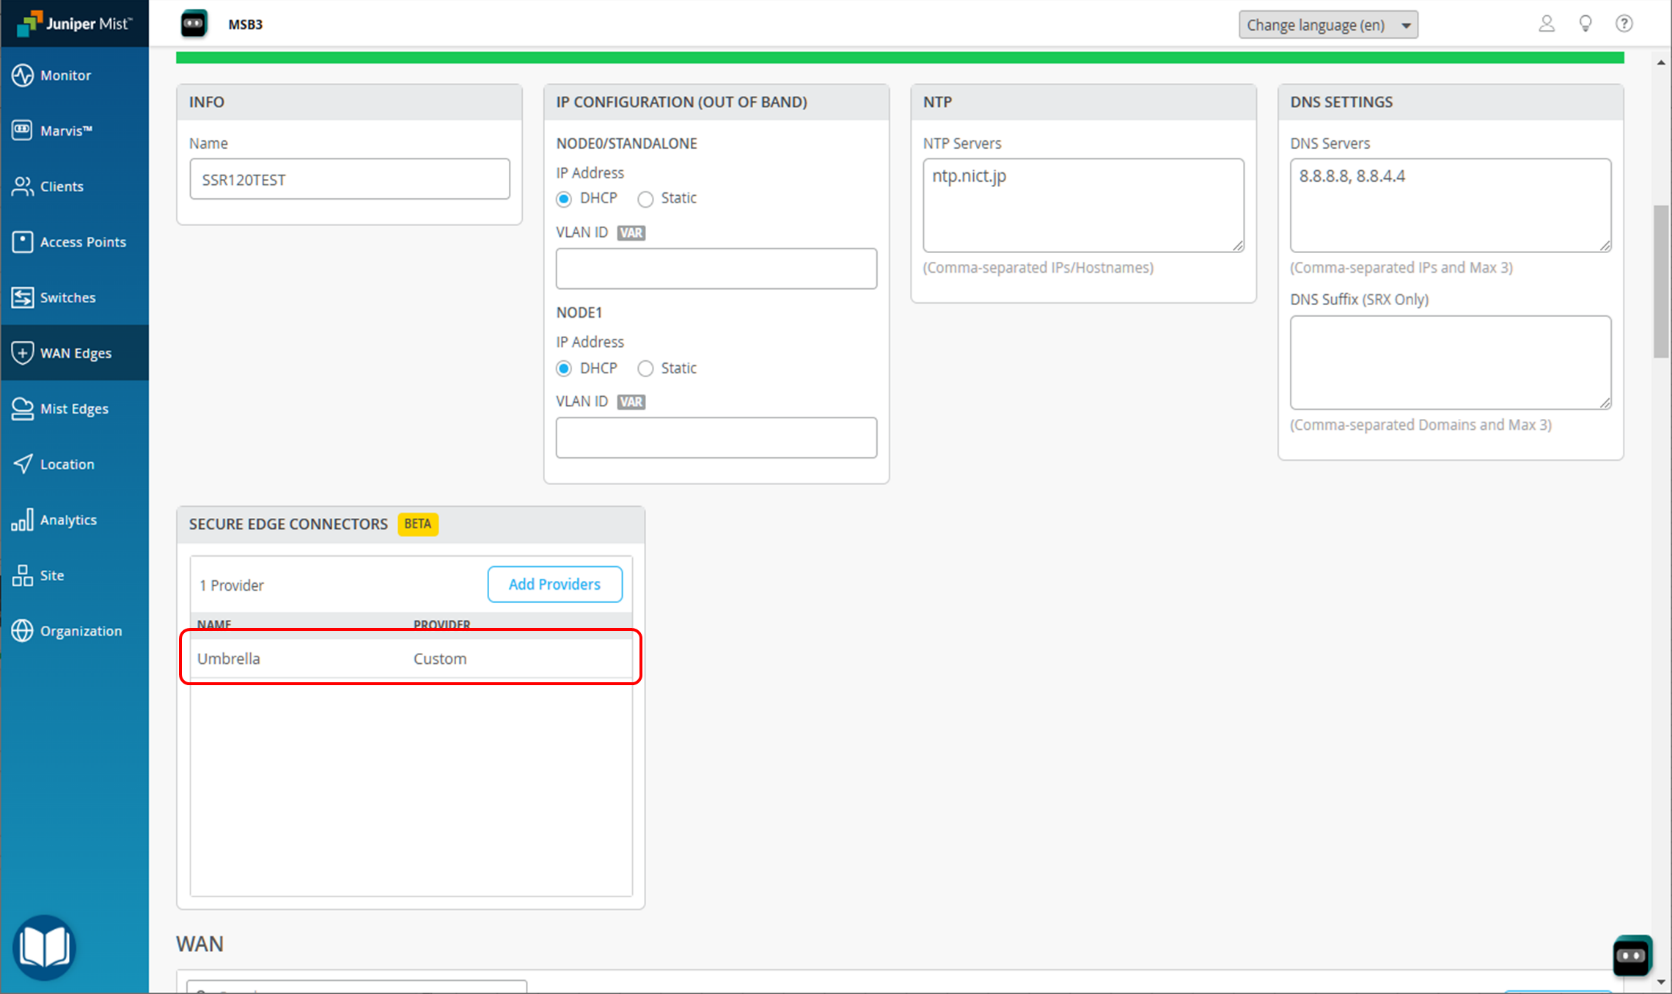Click Add Providers button
Screen dimensions: 1672x994
point(555,584)
